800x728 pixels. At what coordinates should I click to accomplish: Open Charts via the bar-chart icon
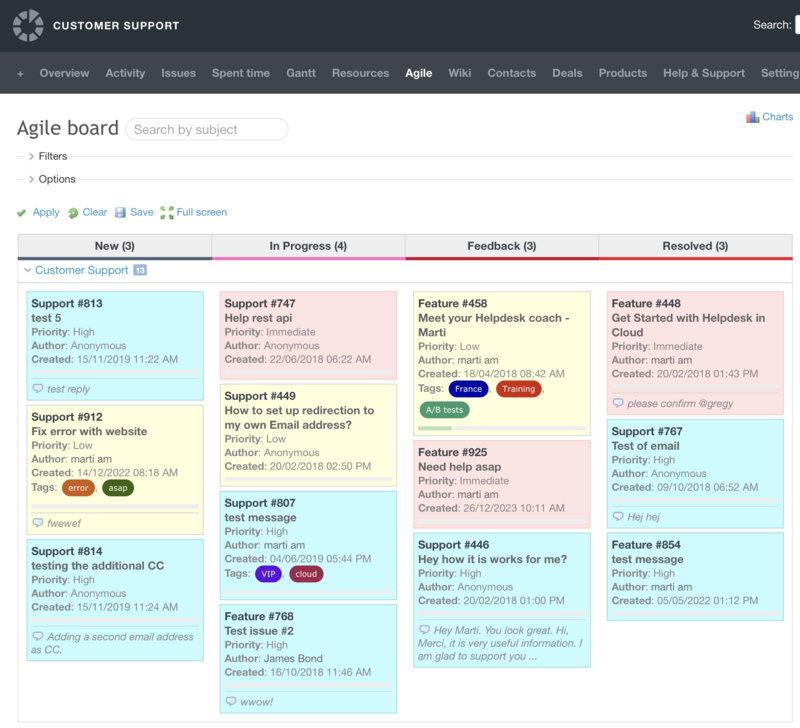point(752,116)
